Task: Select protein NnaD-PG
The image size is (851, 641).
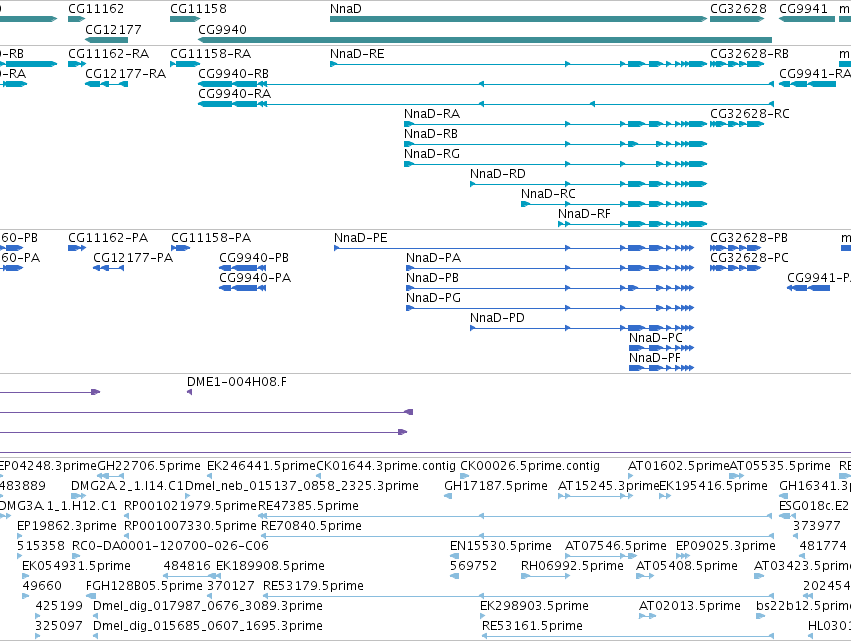Action: (550, 308)
